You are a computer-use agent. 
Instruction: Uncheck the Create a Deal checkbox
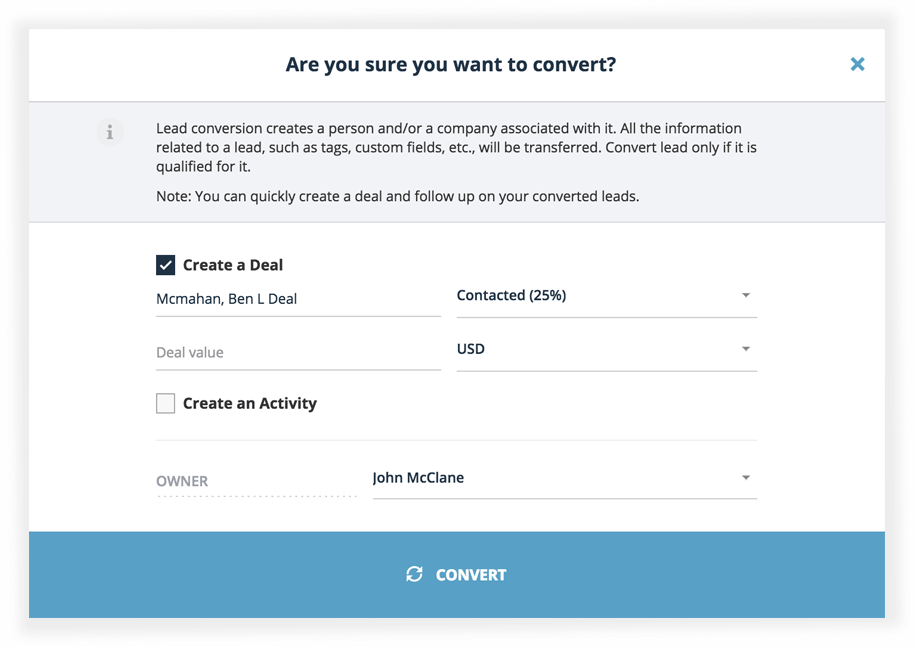(166, 265)
